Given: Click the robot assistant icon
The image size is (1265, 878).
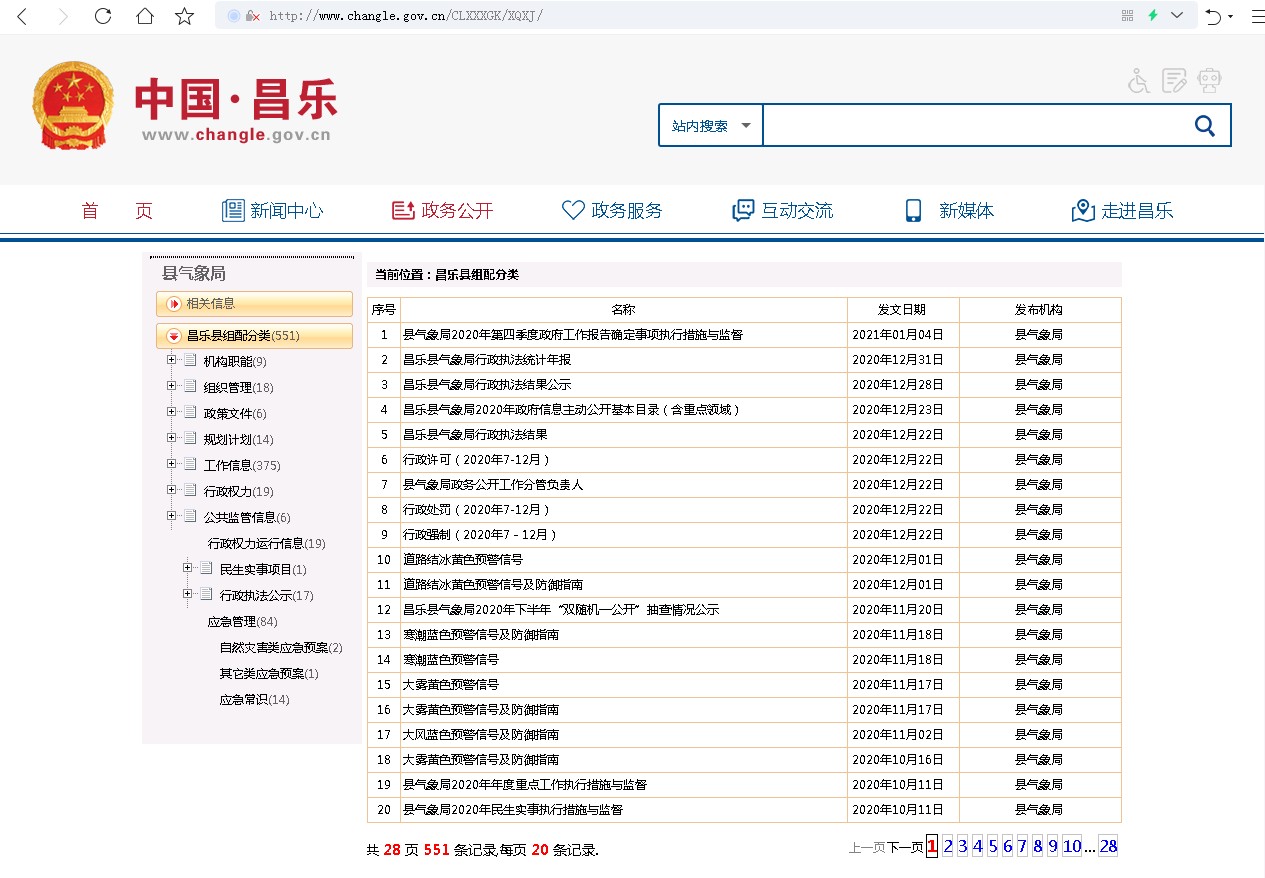Looking at the screenshot, I should point(1210,81).
